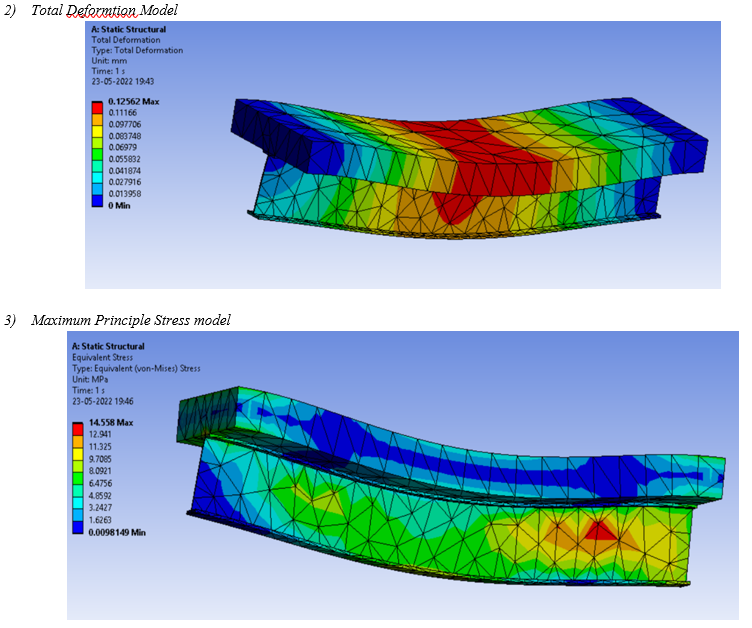Click 'A: Static Structural' above Equivalent Stress
The image size is (752, 628).
pyautogui.click(x=108, y=346)
